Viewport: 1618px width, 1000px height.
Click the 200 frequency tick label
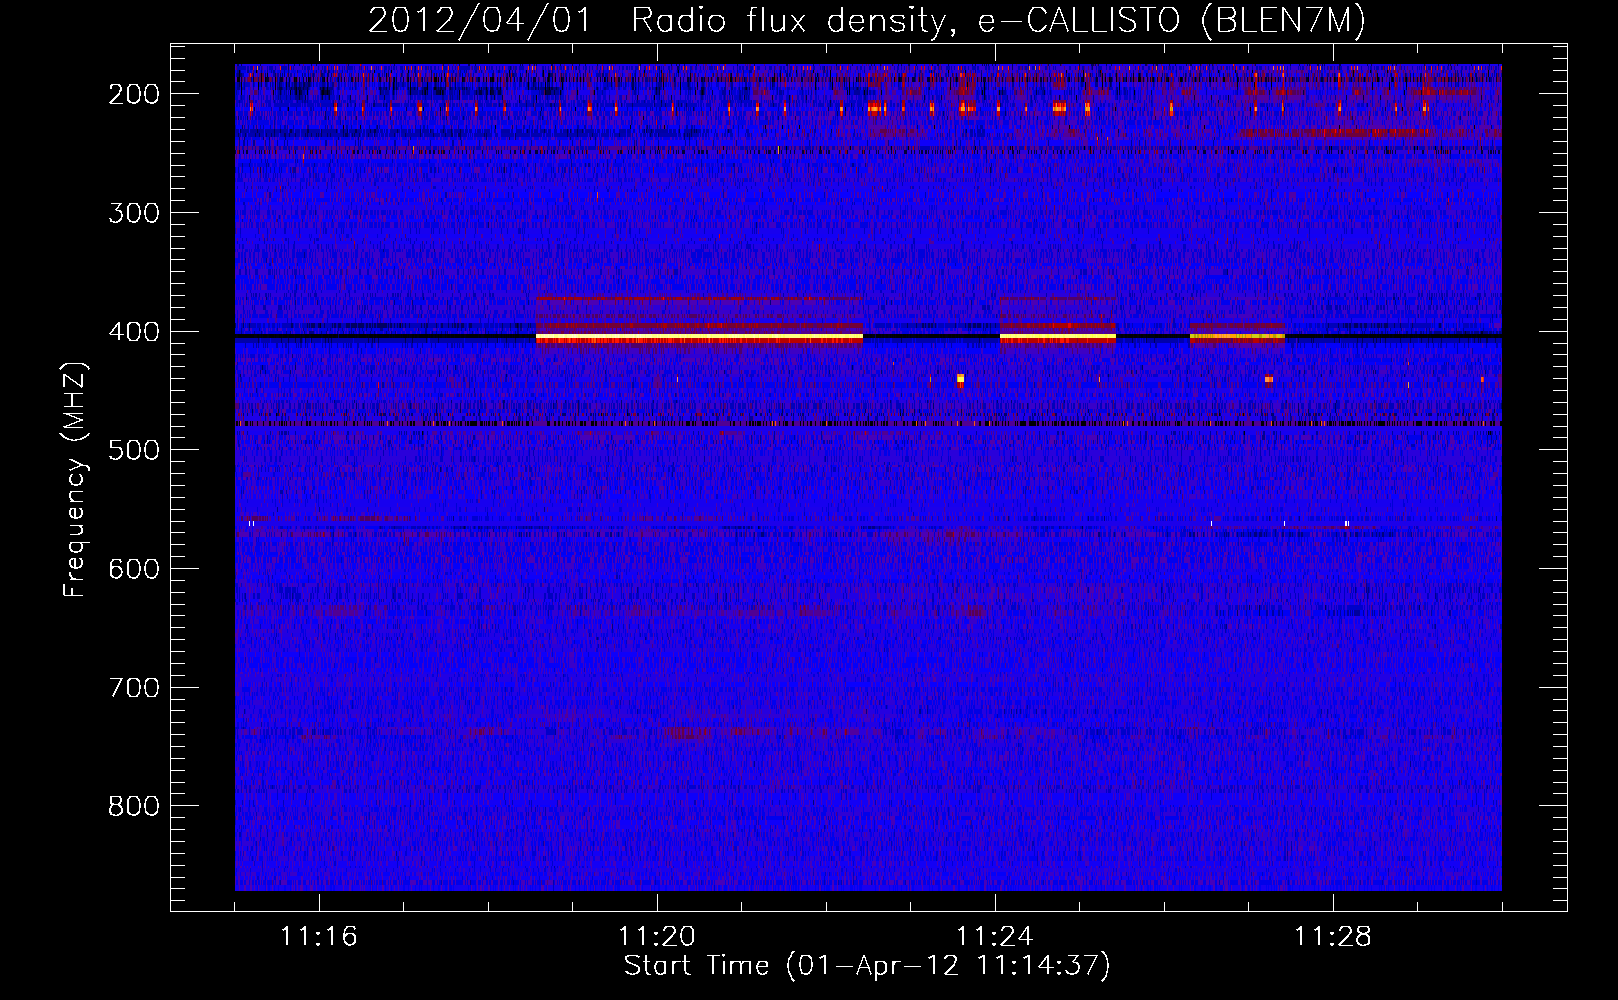[x=134, y=94]
